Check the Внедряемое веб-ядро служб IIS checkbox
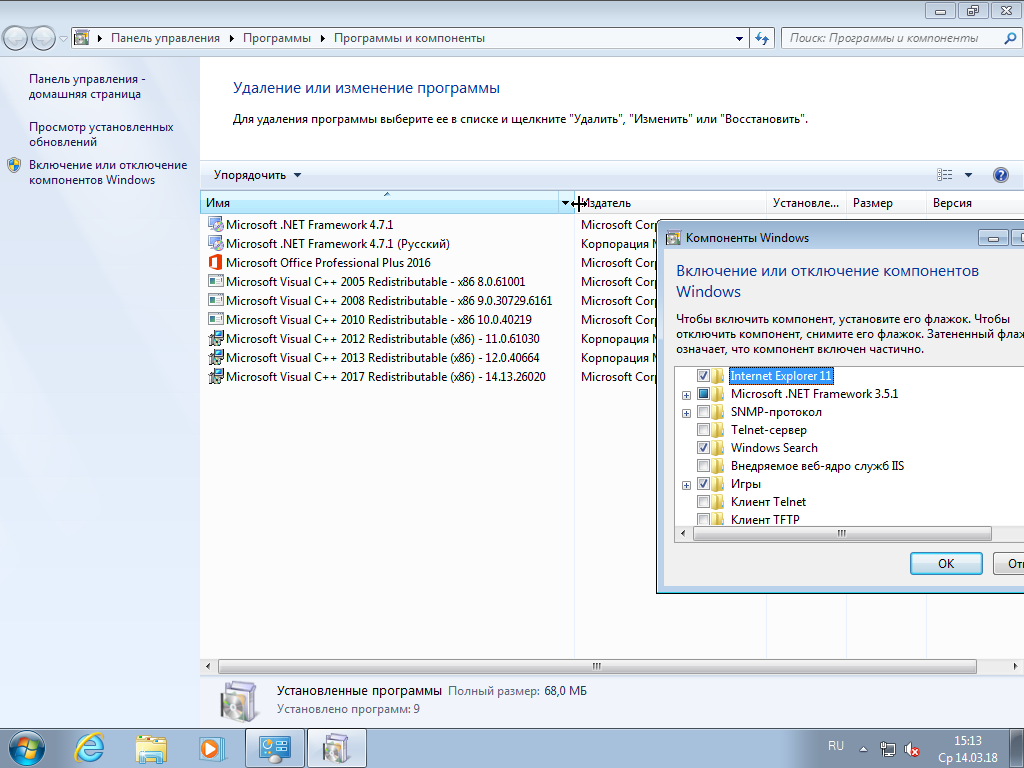Viewport: 1024px width, 768px height. pyautogui.click(x=703, y=466)
